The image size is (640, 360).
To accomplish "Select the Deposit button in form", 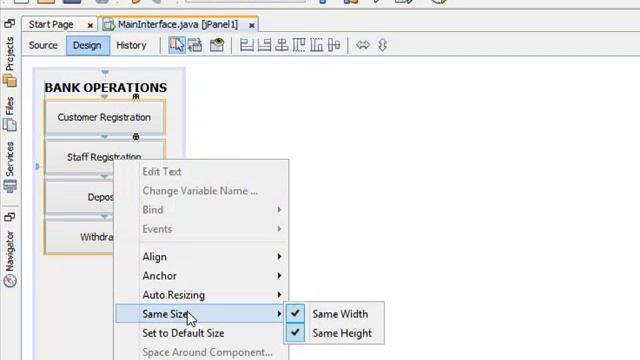I will tap(79, 197).
